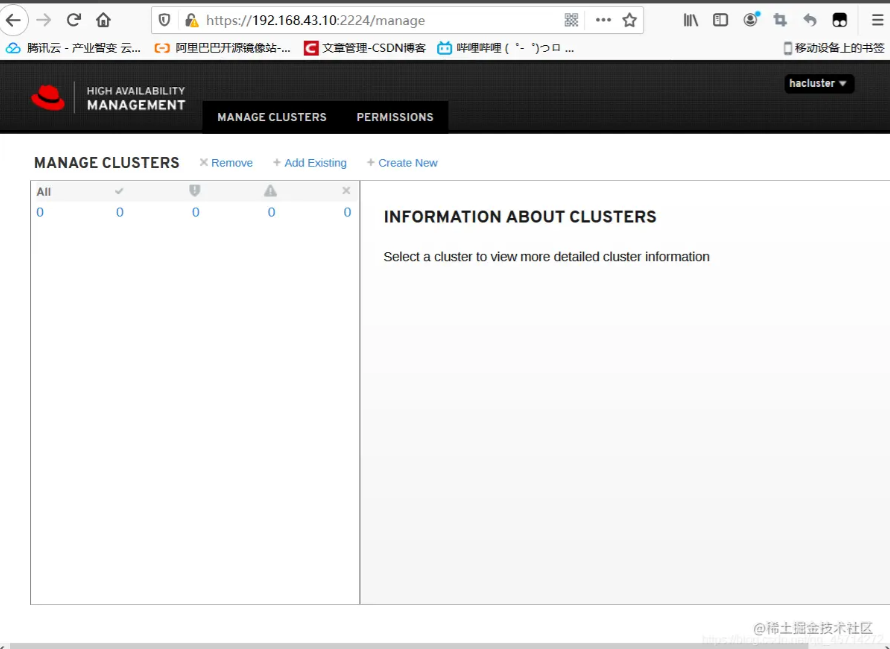The height and width of the screenshot is (649, 890).
Task: Open the browser hamburger menu
Action: click(878, 20)
